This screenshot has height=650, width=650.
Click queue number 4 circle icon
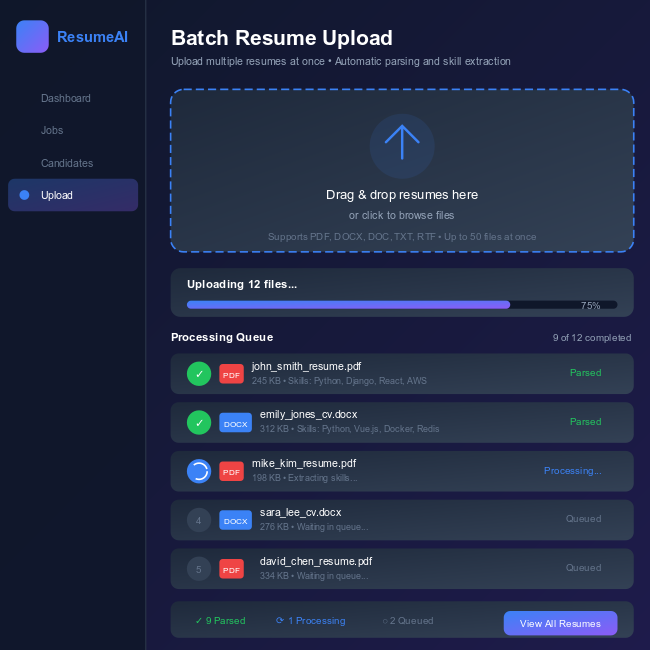[199, 520]
